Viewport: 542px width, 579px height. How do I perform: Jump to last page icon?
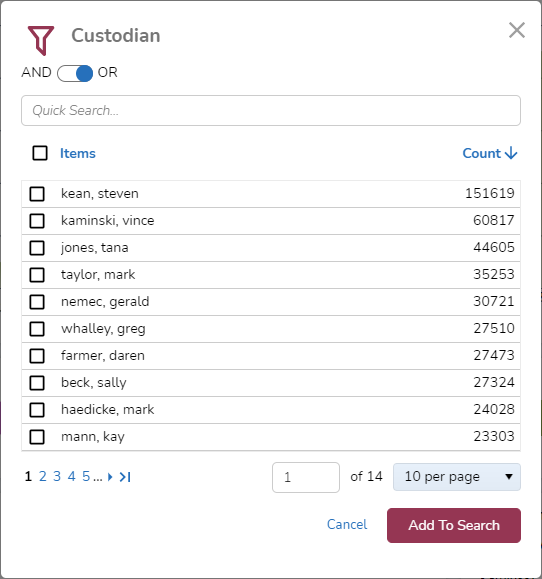(125, 477)
